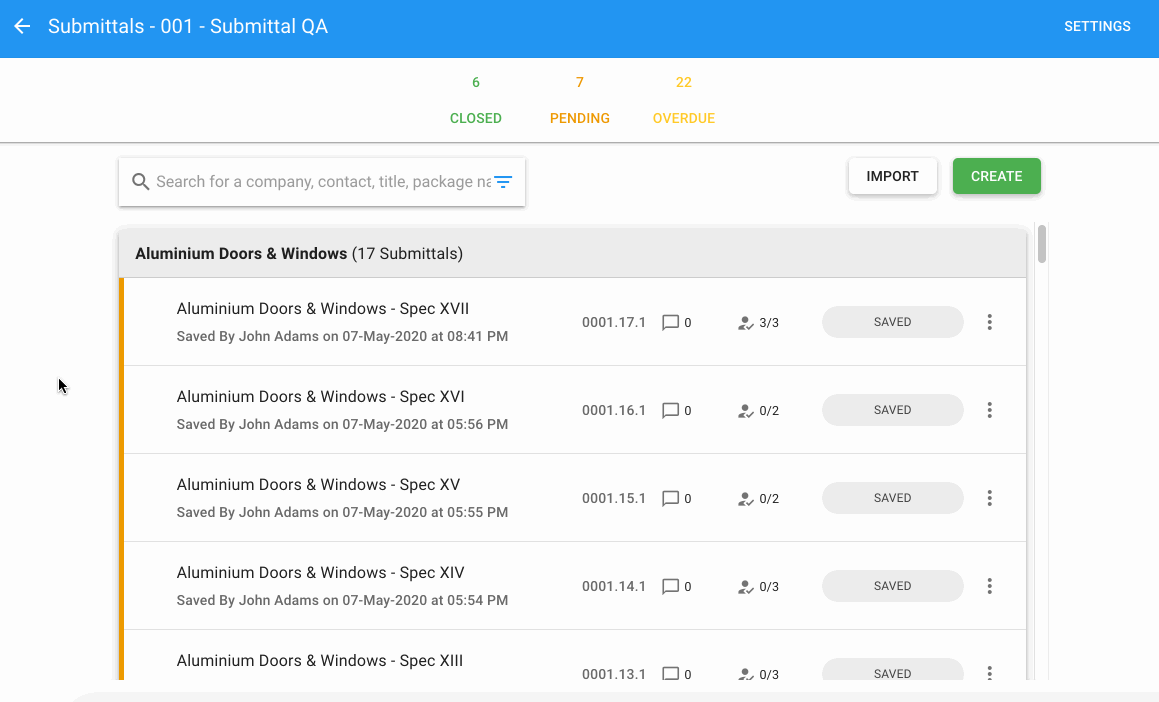Open comments icon for Spec XIV

pyautogui.click(x=670, y=586)
